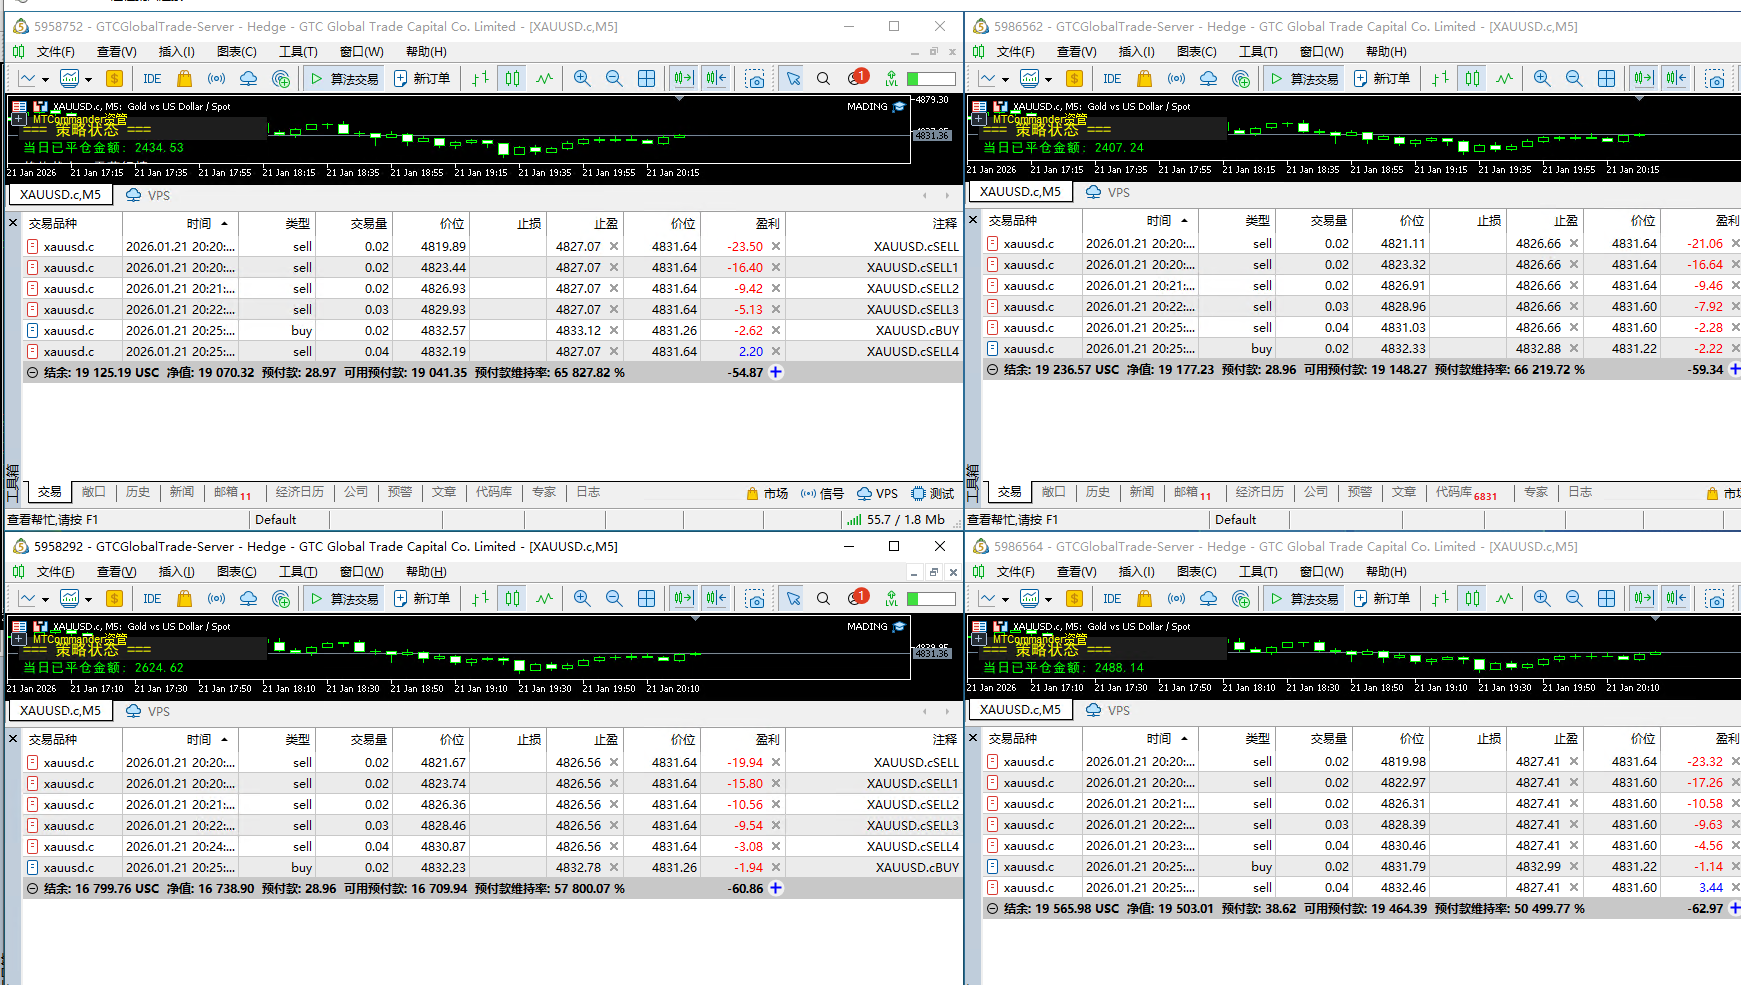Open the Market shopping bag in window 5986564
Viewport: 1741px width, 985px height.
1144,599
